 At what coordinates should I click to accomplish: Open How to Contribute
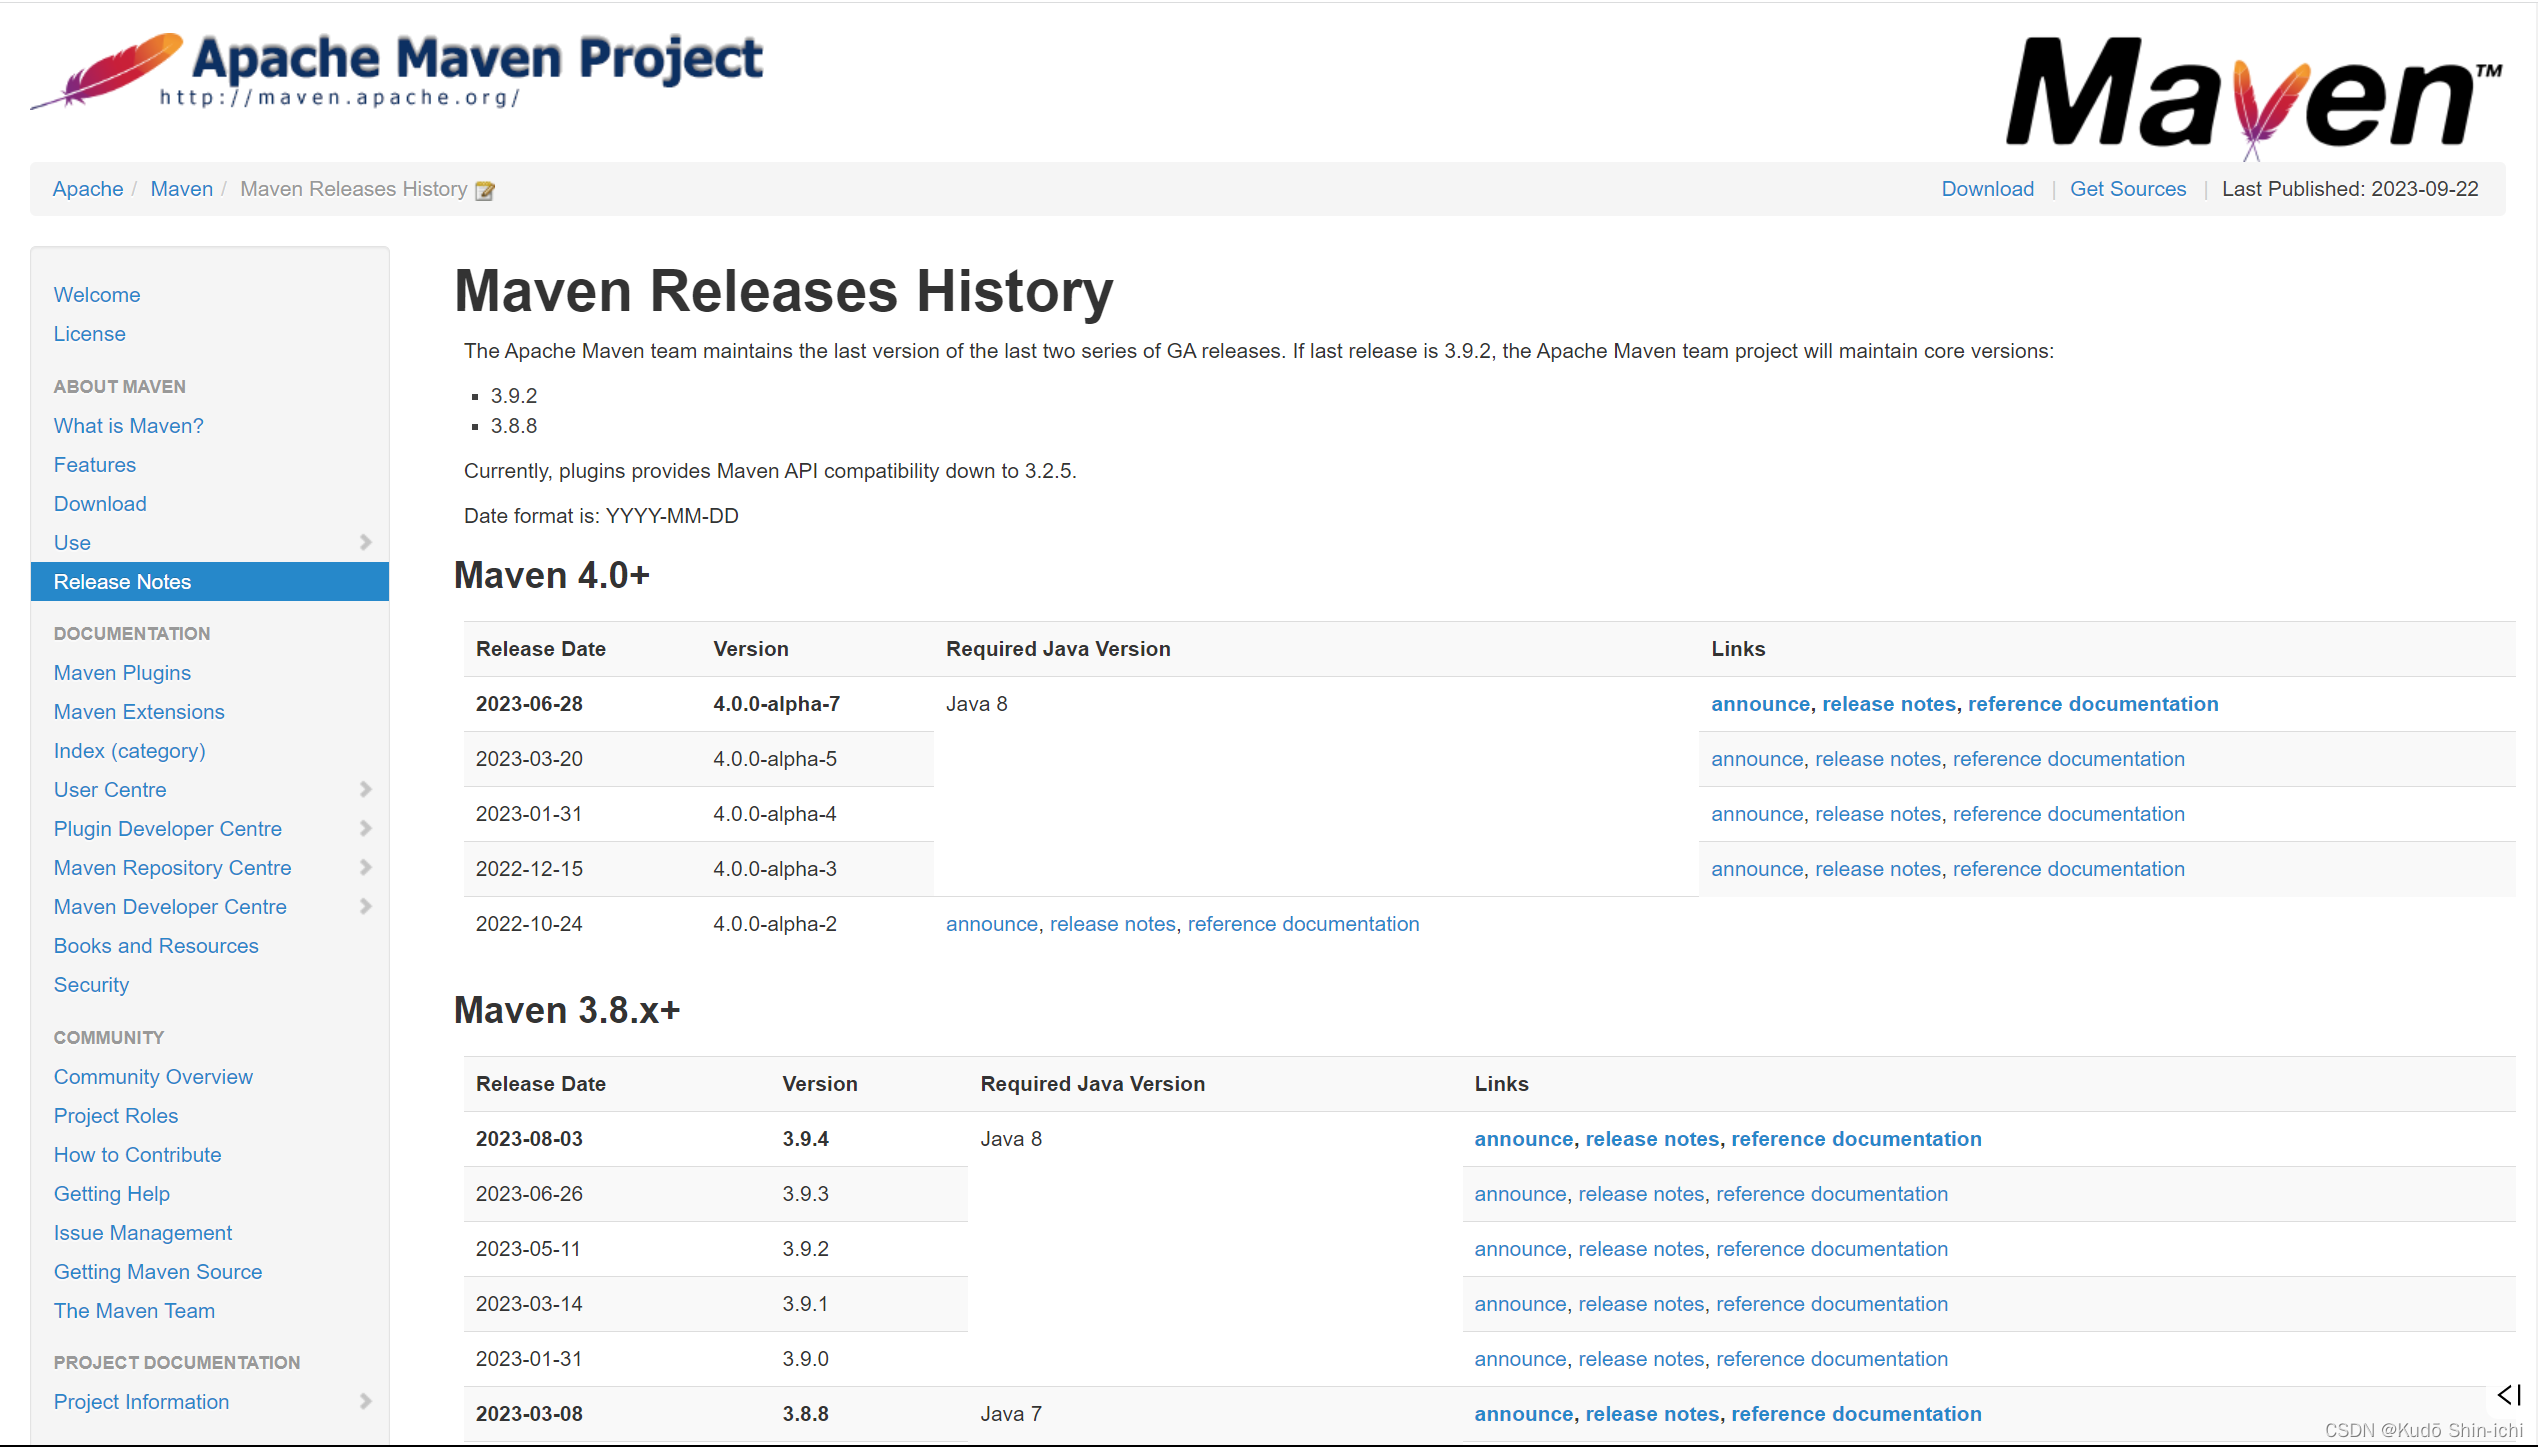(x=137, y=1155)
